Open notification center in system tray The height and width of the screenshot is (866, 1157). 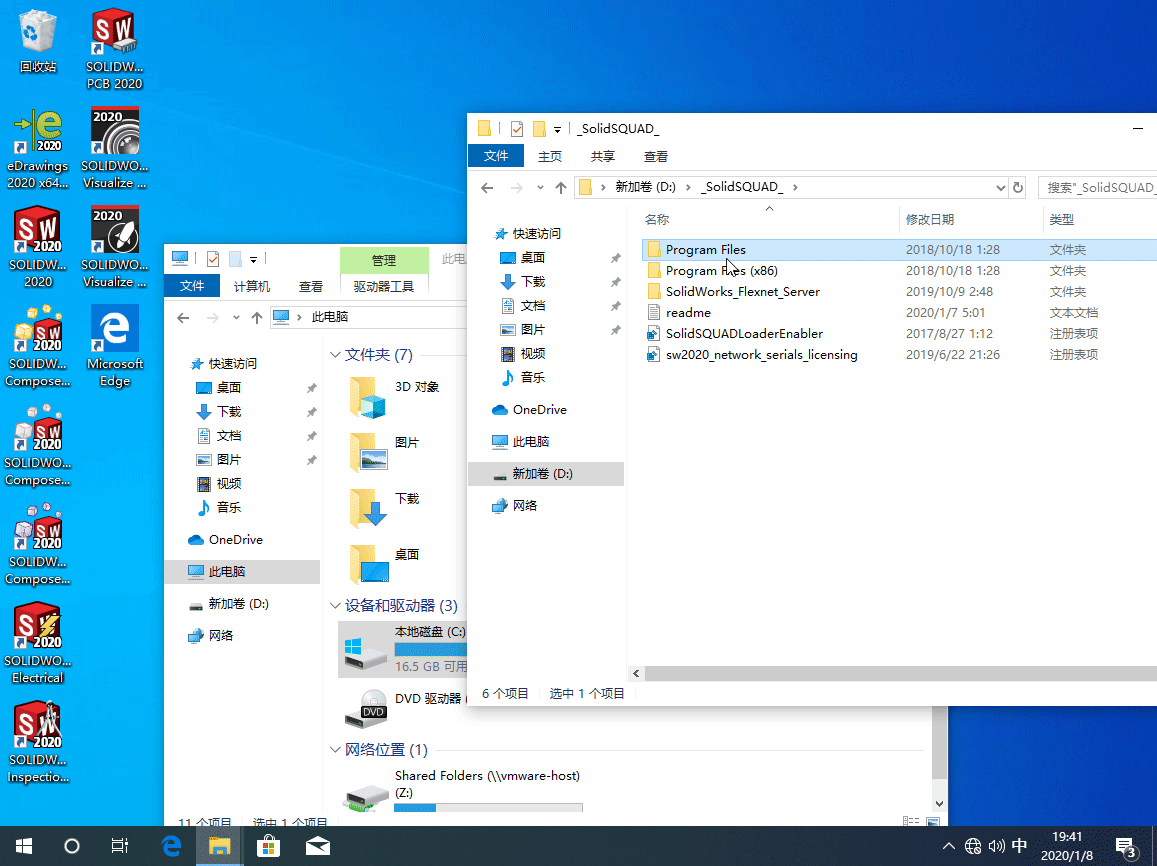(1126, 847)
